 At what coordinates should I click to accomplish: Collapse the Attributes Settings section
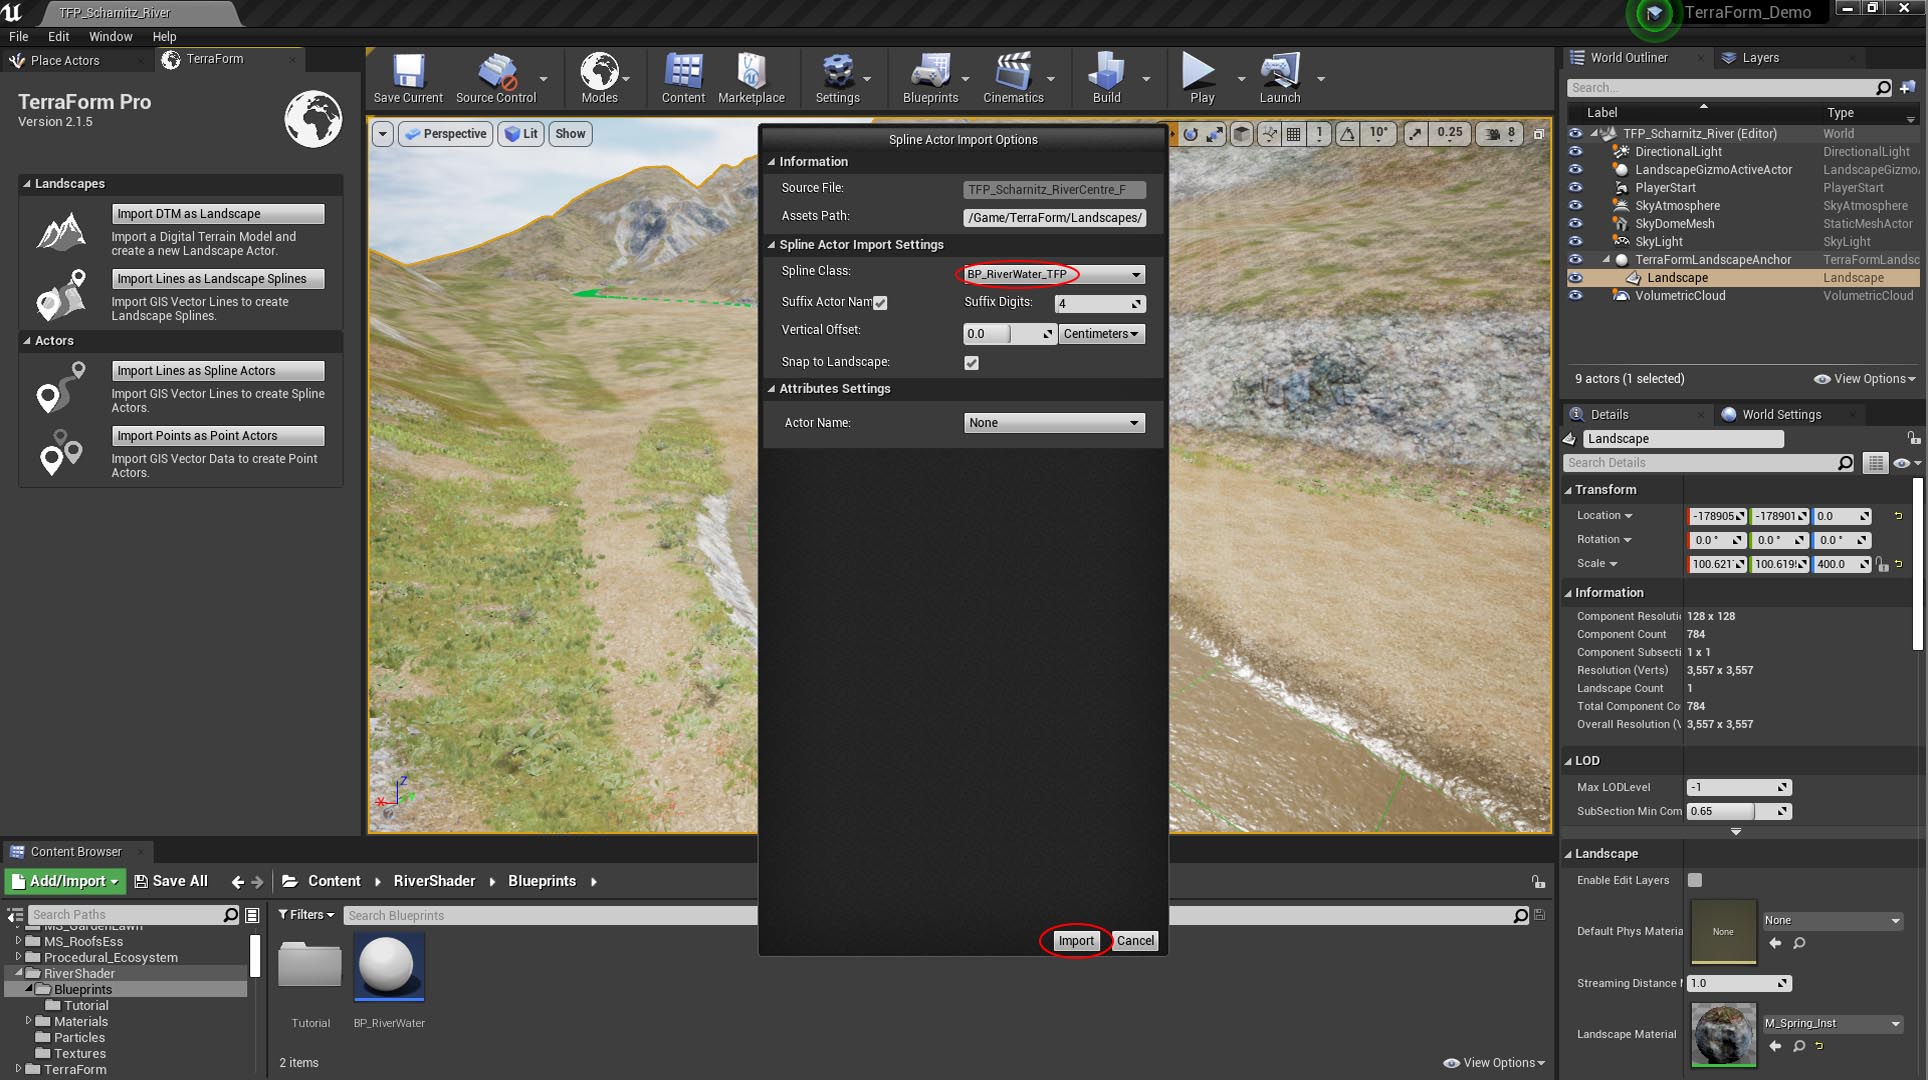(x=771, y=389)
